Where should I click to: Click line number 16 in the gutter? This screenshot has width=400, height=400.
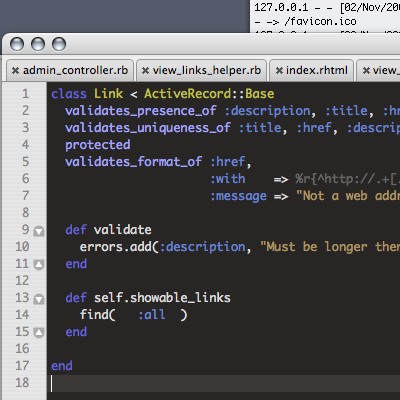22,349
